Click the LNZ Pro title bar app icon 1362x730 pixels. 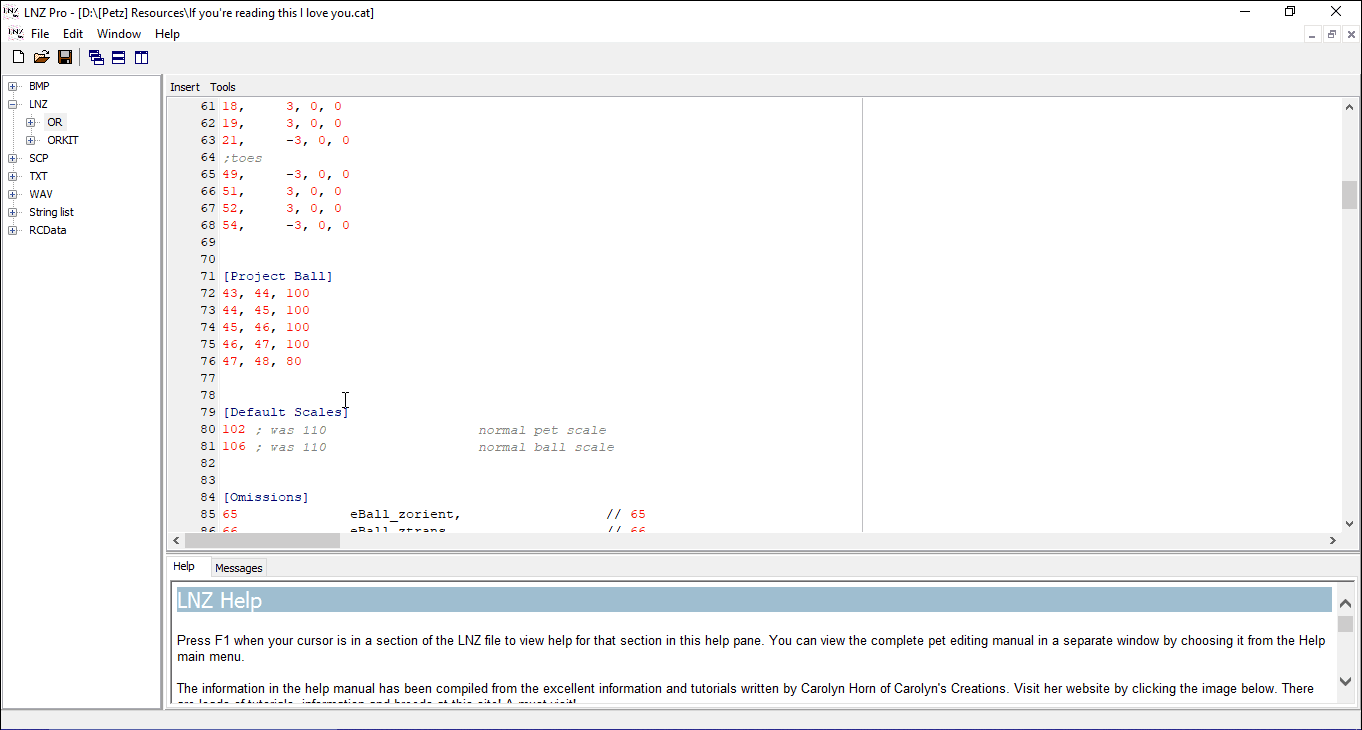[x=12, y=12]
